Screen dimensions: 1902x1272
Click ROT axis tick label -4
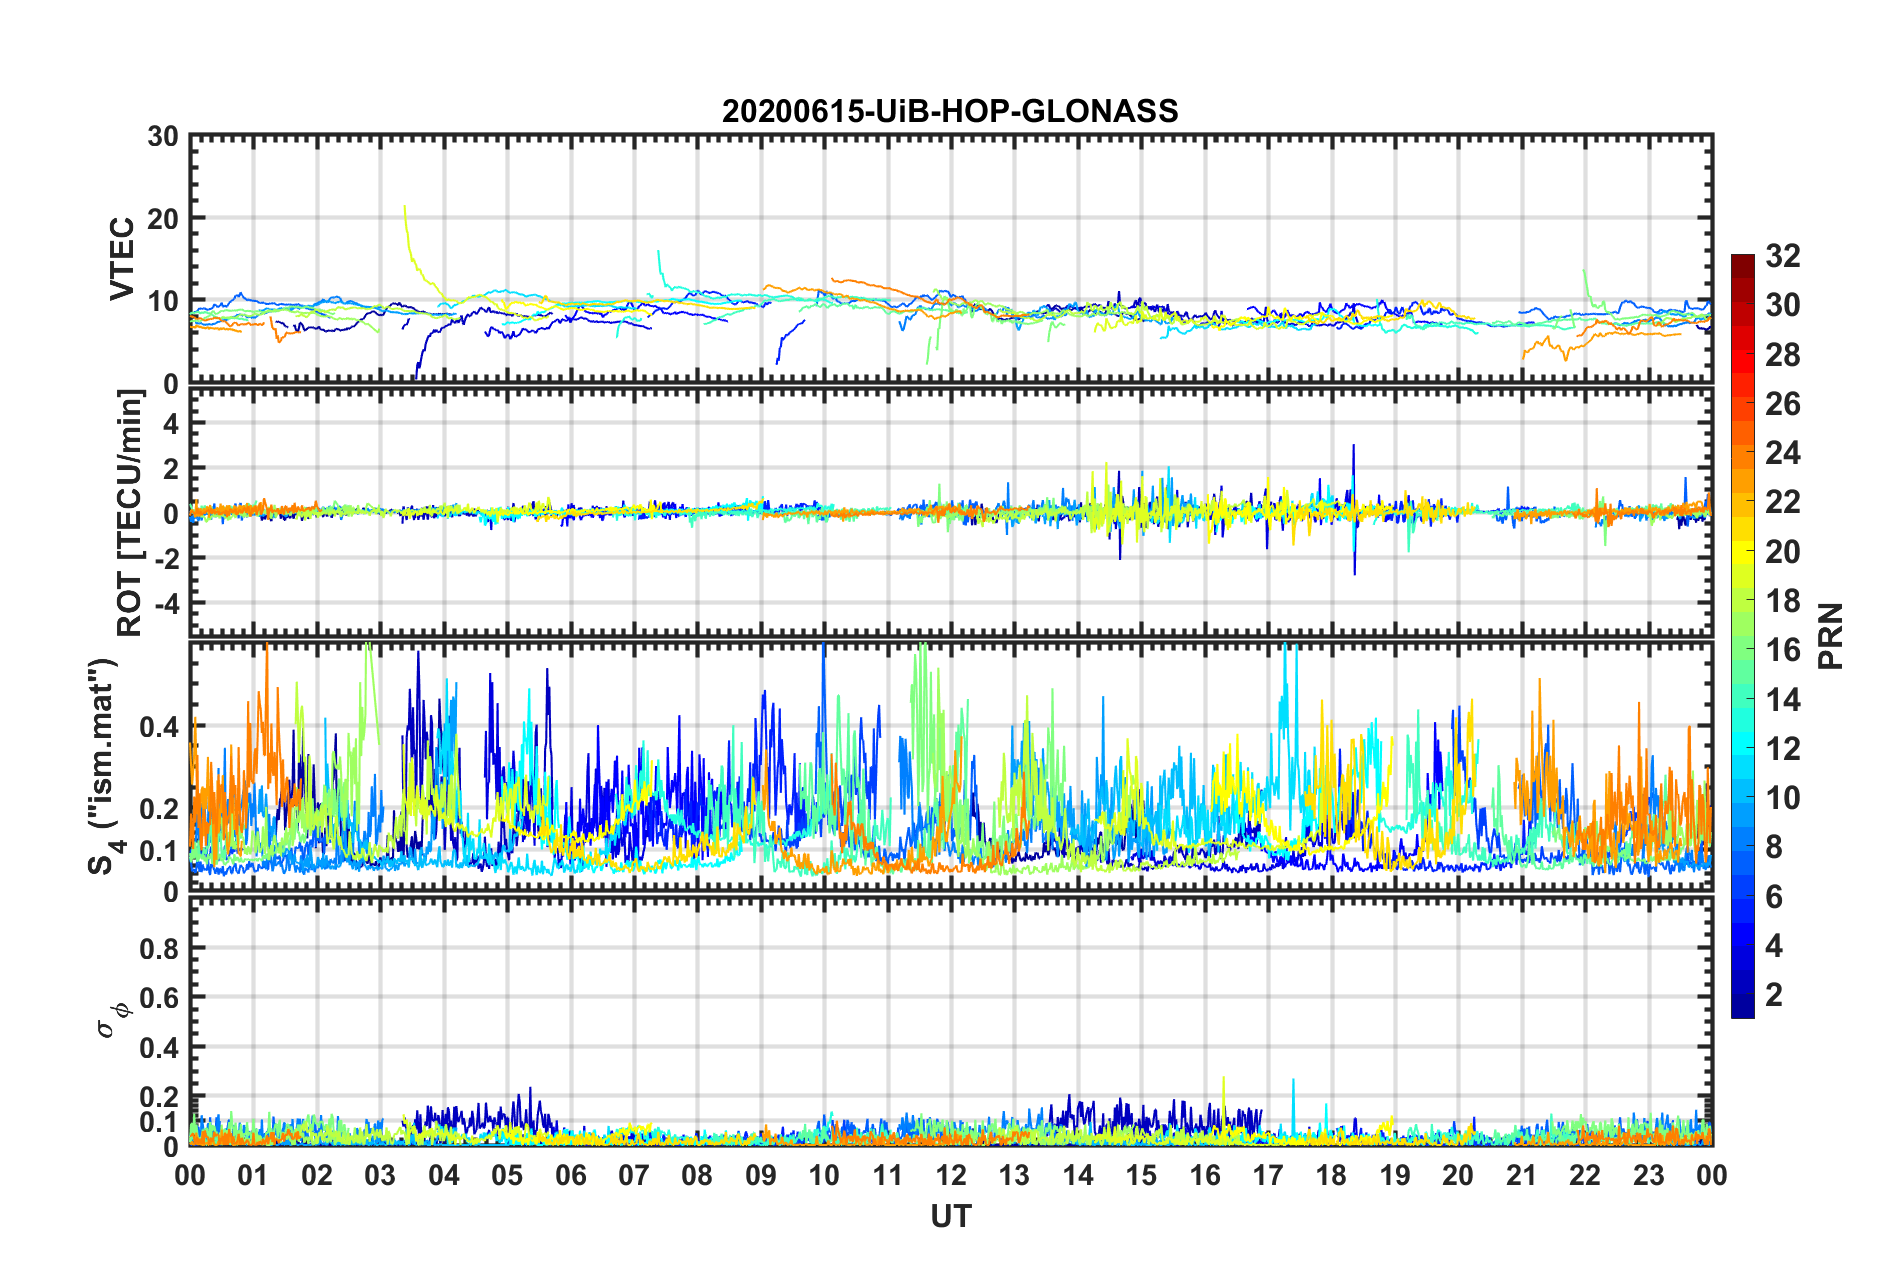tap(166, 603)
